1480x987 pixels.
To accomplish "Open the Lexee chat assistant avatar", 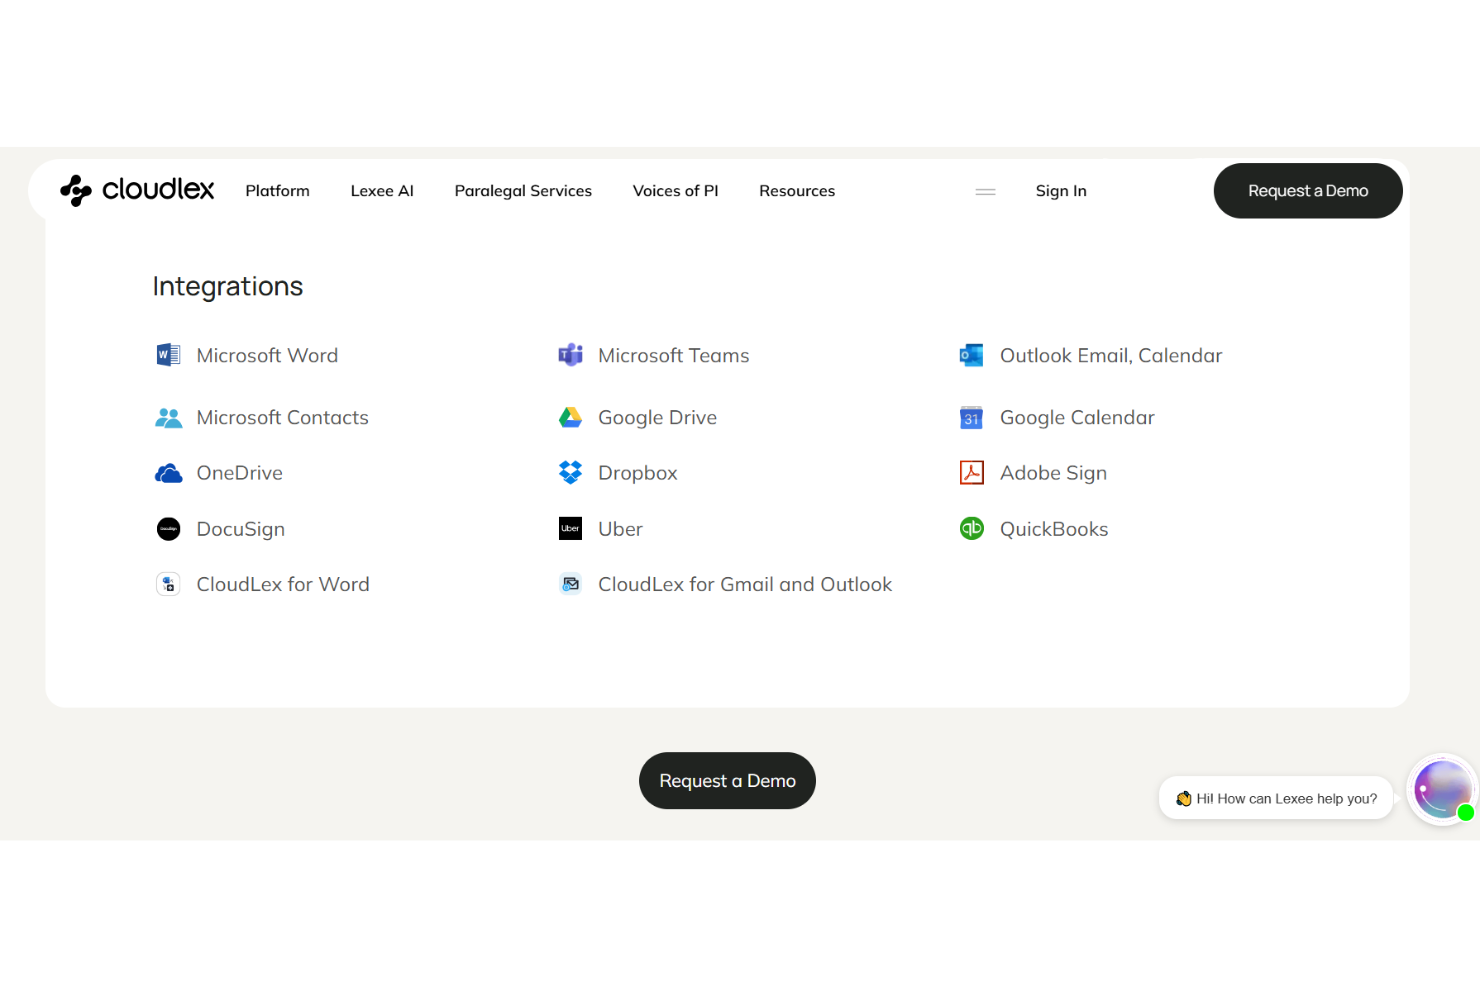I will point(1441,789).
